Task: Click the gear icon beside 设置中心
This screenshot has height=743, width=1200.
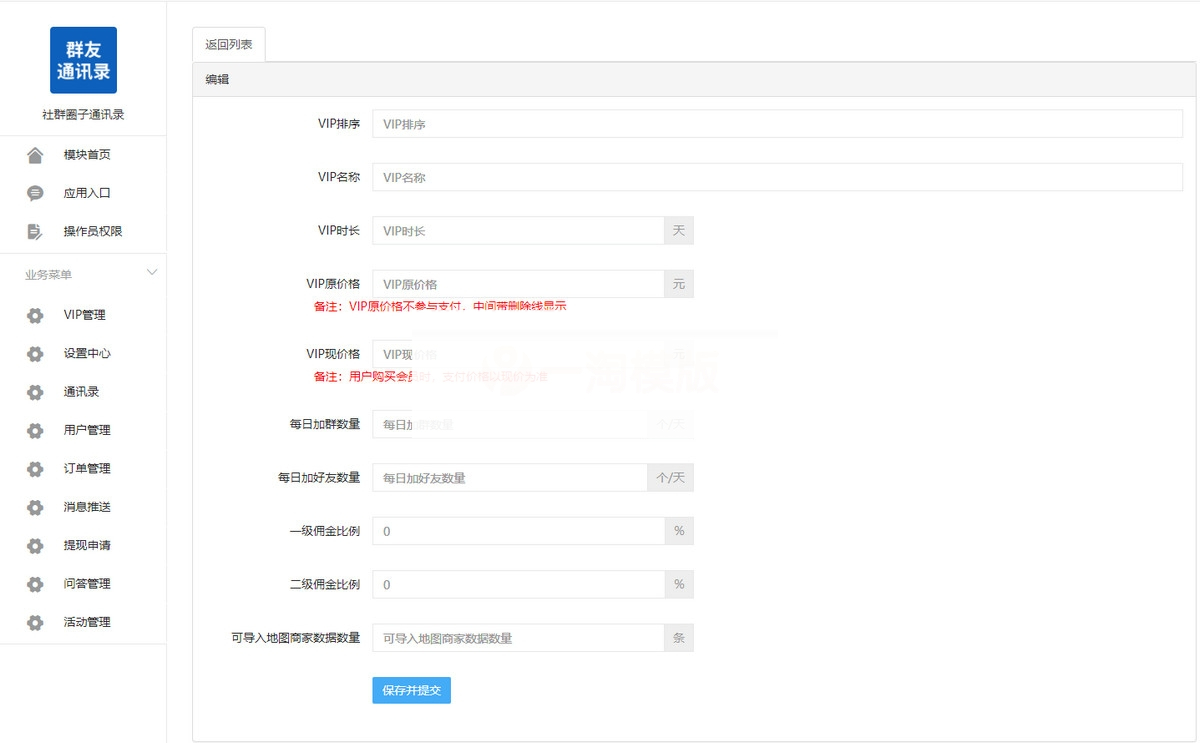Action: tap(35, 353)
